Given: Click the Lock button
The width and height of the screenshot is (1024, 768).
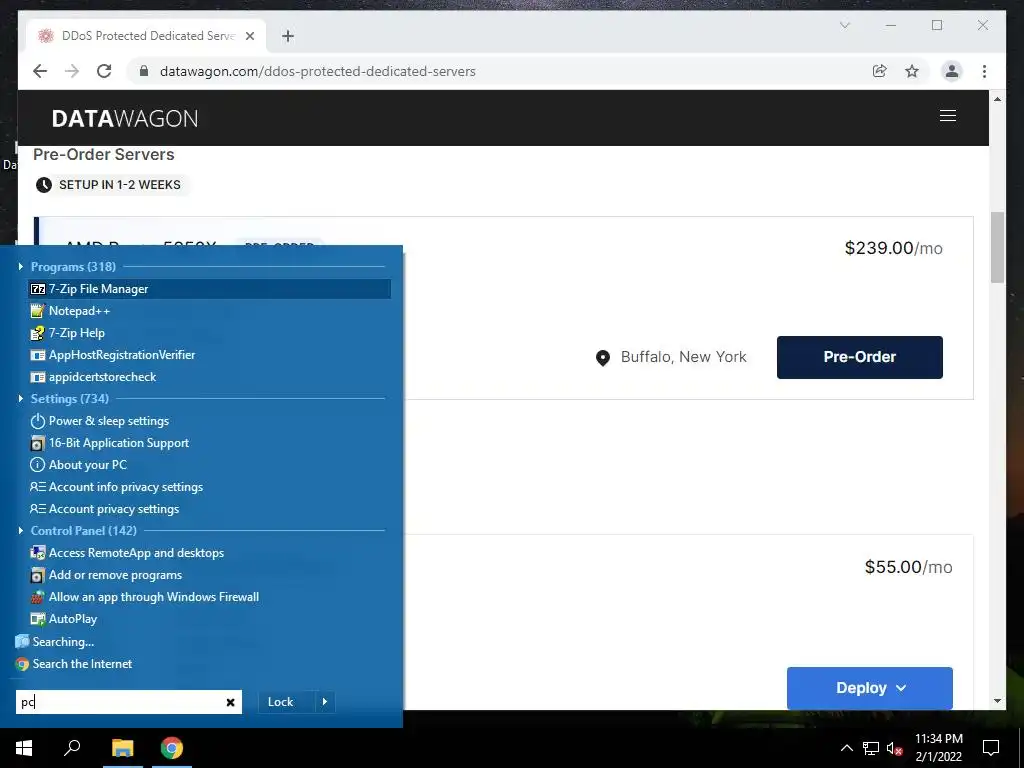Looking at the screenshot, I should [x=281, y=702].
